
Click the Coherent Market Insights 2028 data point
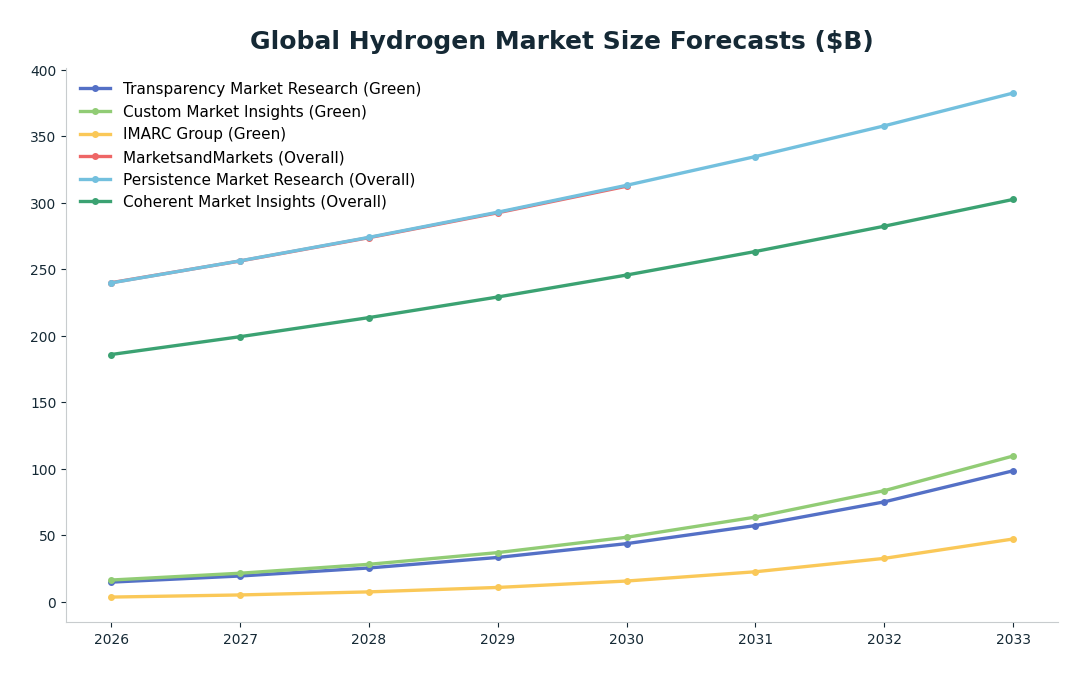369,318
